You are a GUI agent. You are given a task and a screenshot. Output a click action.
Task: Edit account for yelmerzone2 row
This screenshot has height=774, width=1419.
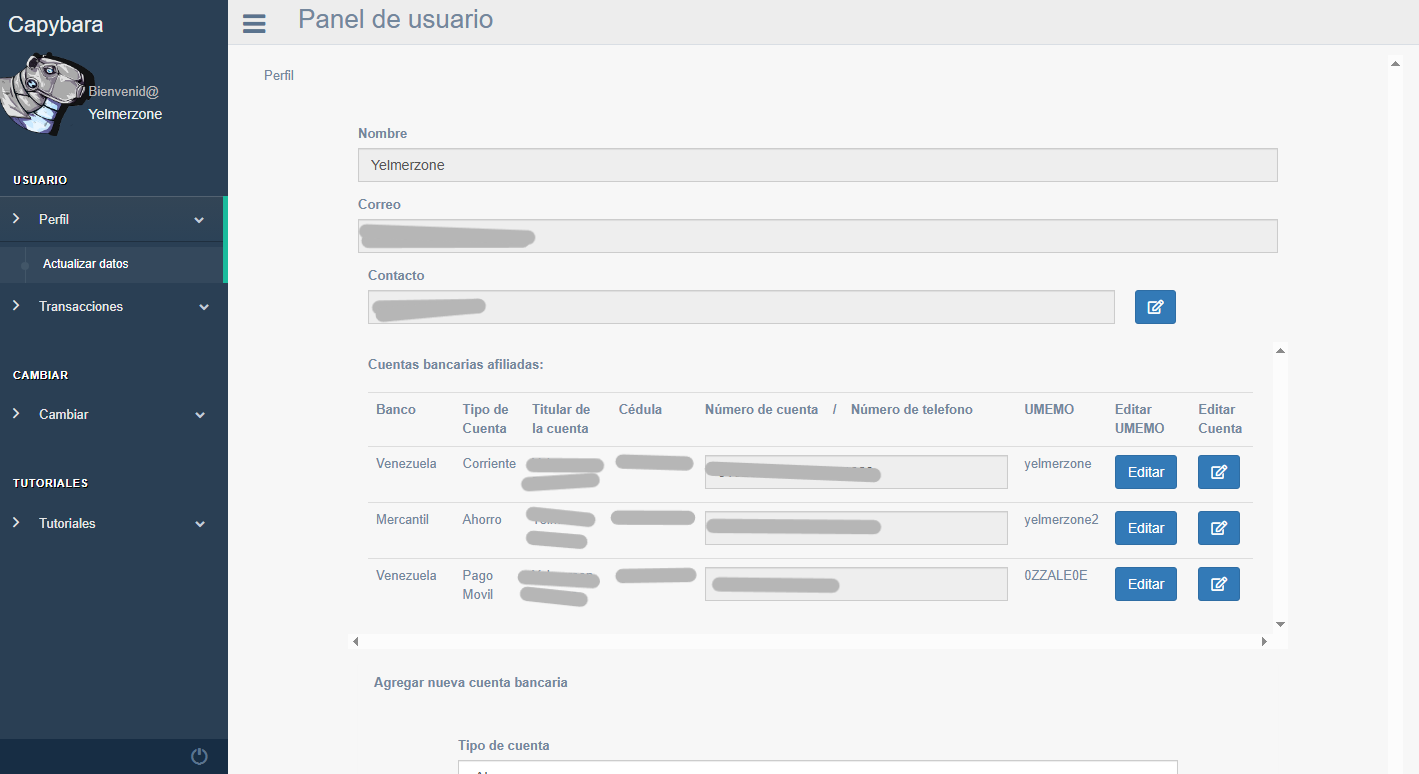point(1218,528)
